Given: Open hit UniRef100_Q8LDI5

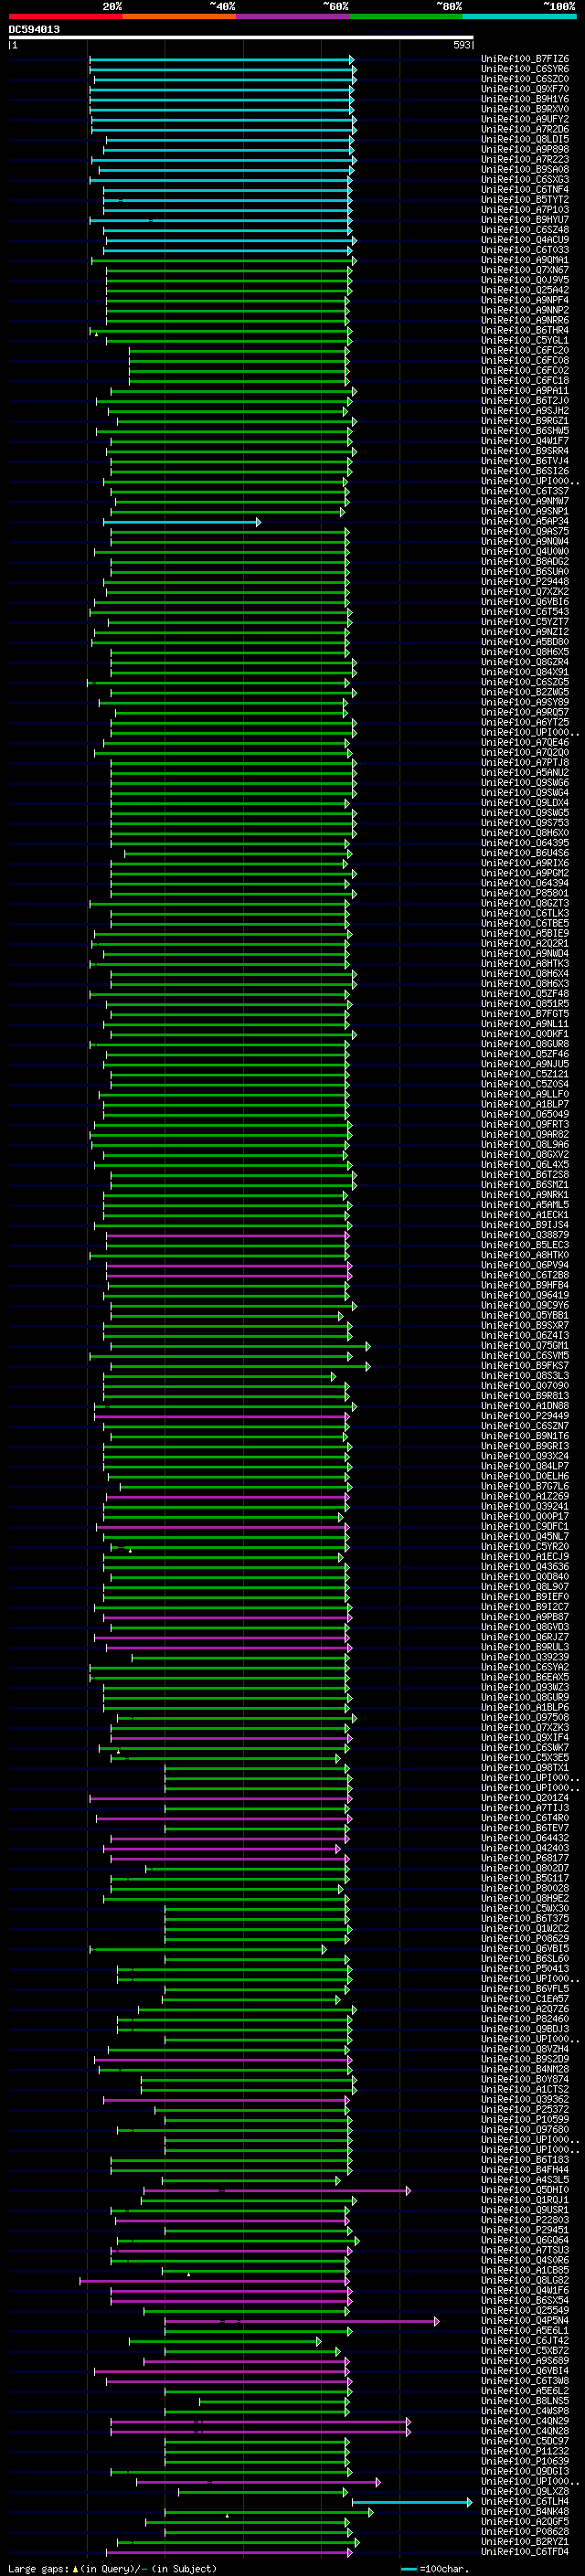Looking at the screenshot, I should coord(525,140).
